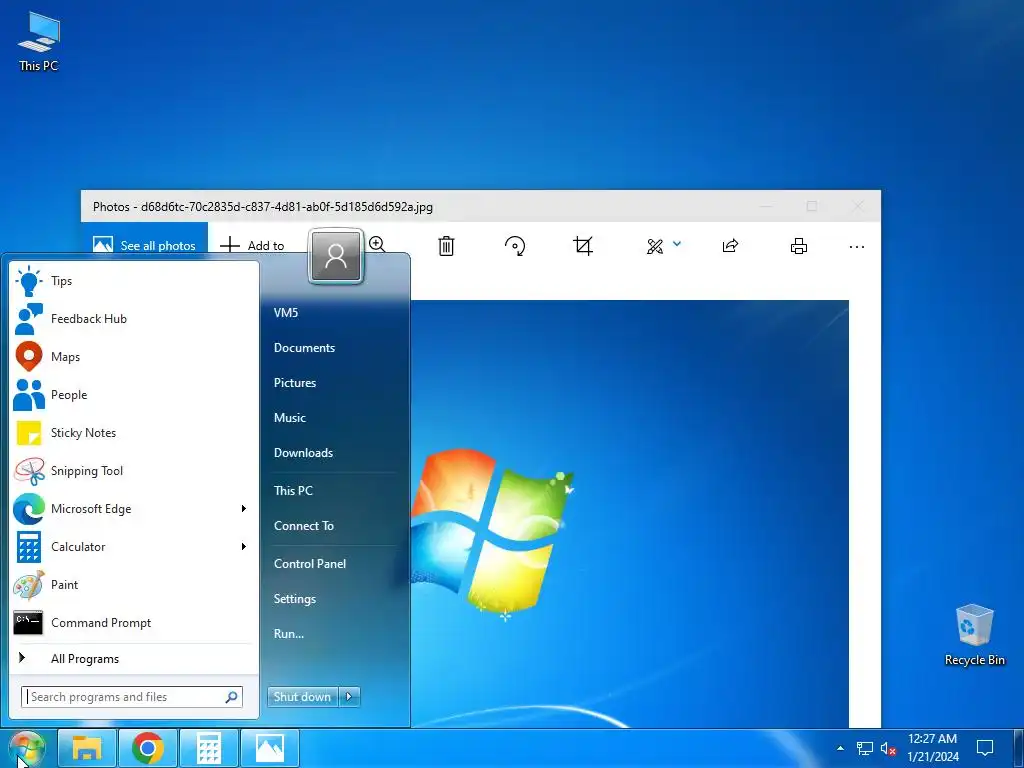This screenshot has height=768, width=1024.
Task: Open Tips from the start menu
Action: click(134, 281)
